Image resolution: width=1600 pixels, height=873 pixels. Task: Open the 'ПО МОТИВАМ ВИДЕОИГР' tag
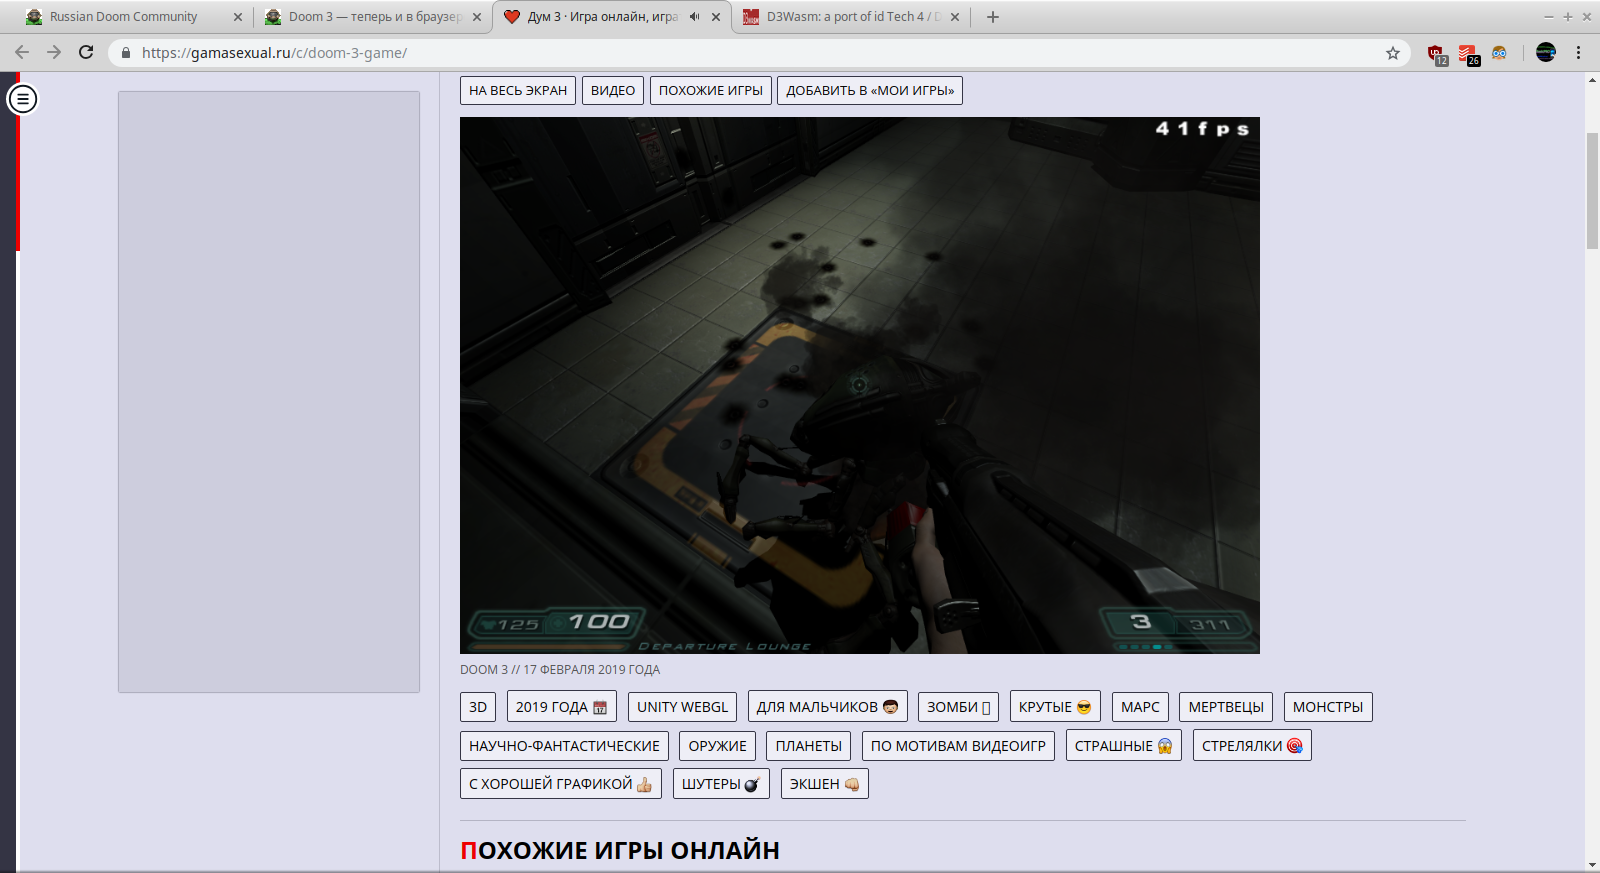[x=958, y=746]
